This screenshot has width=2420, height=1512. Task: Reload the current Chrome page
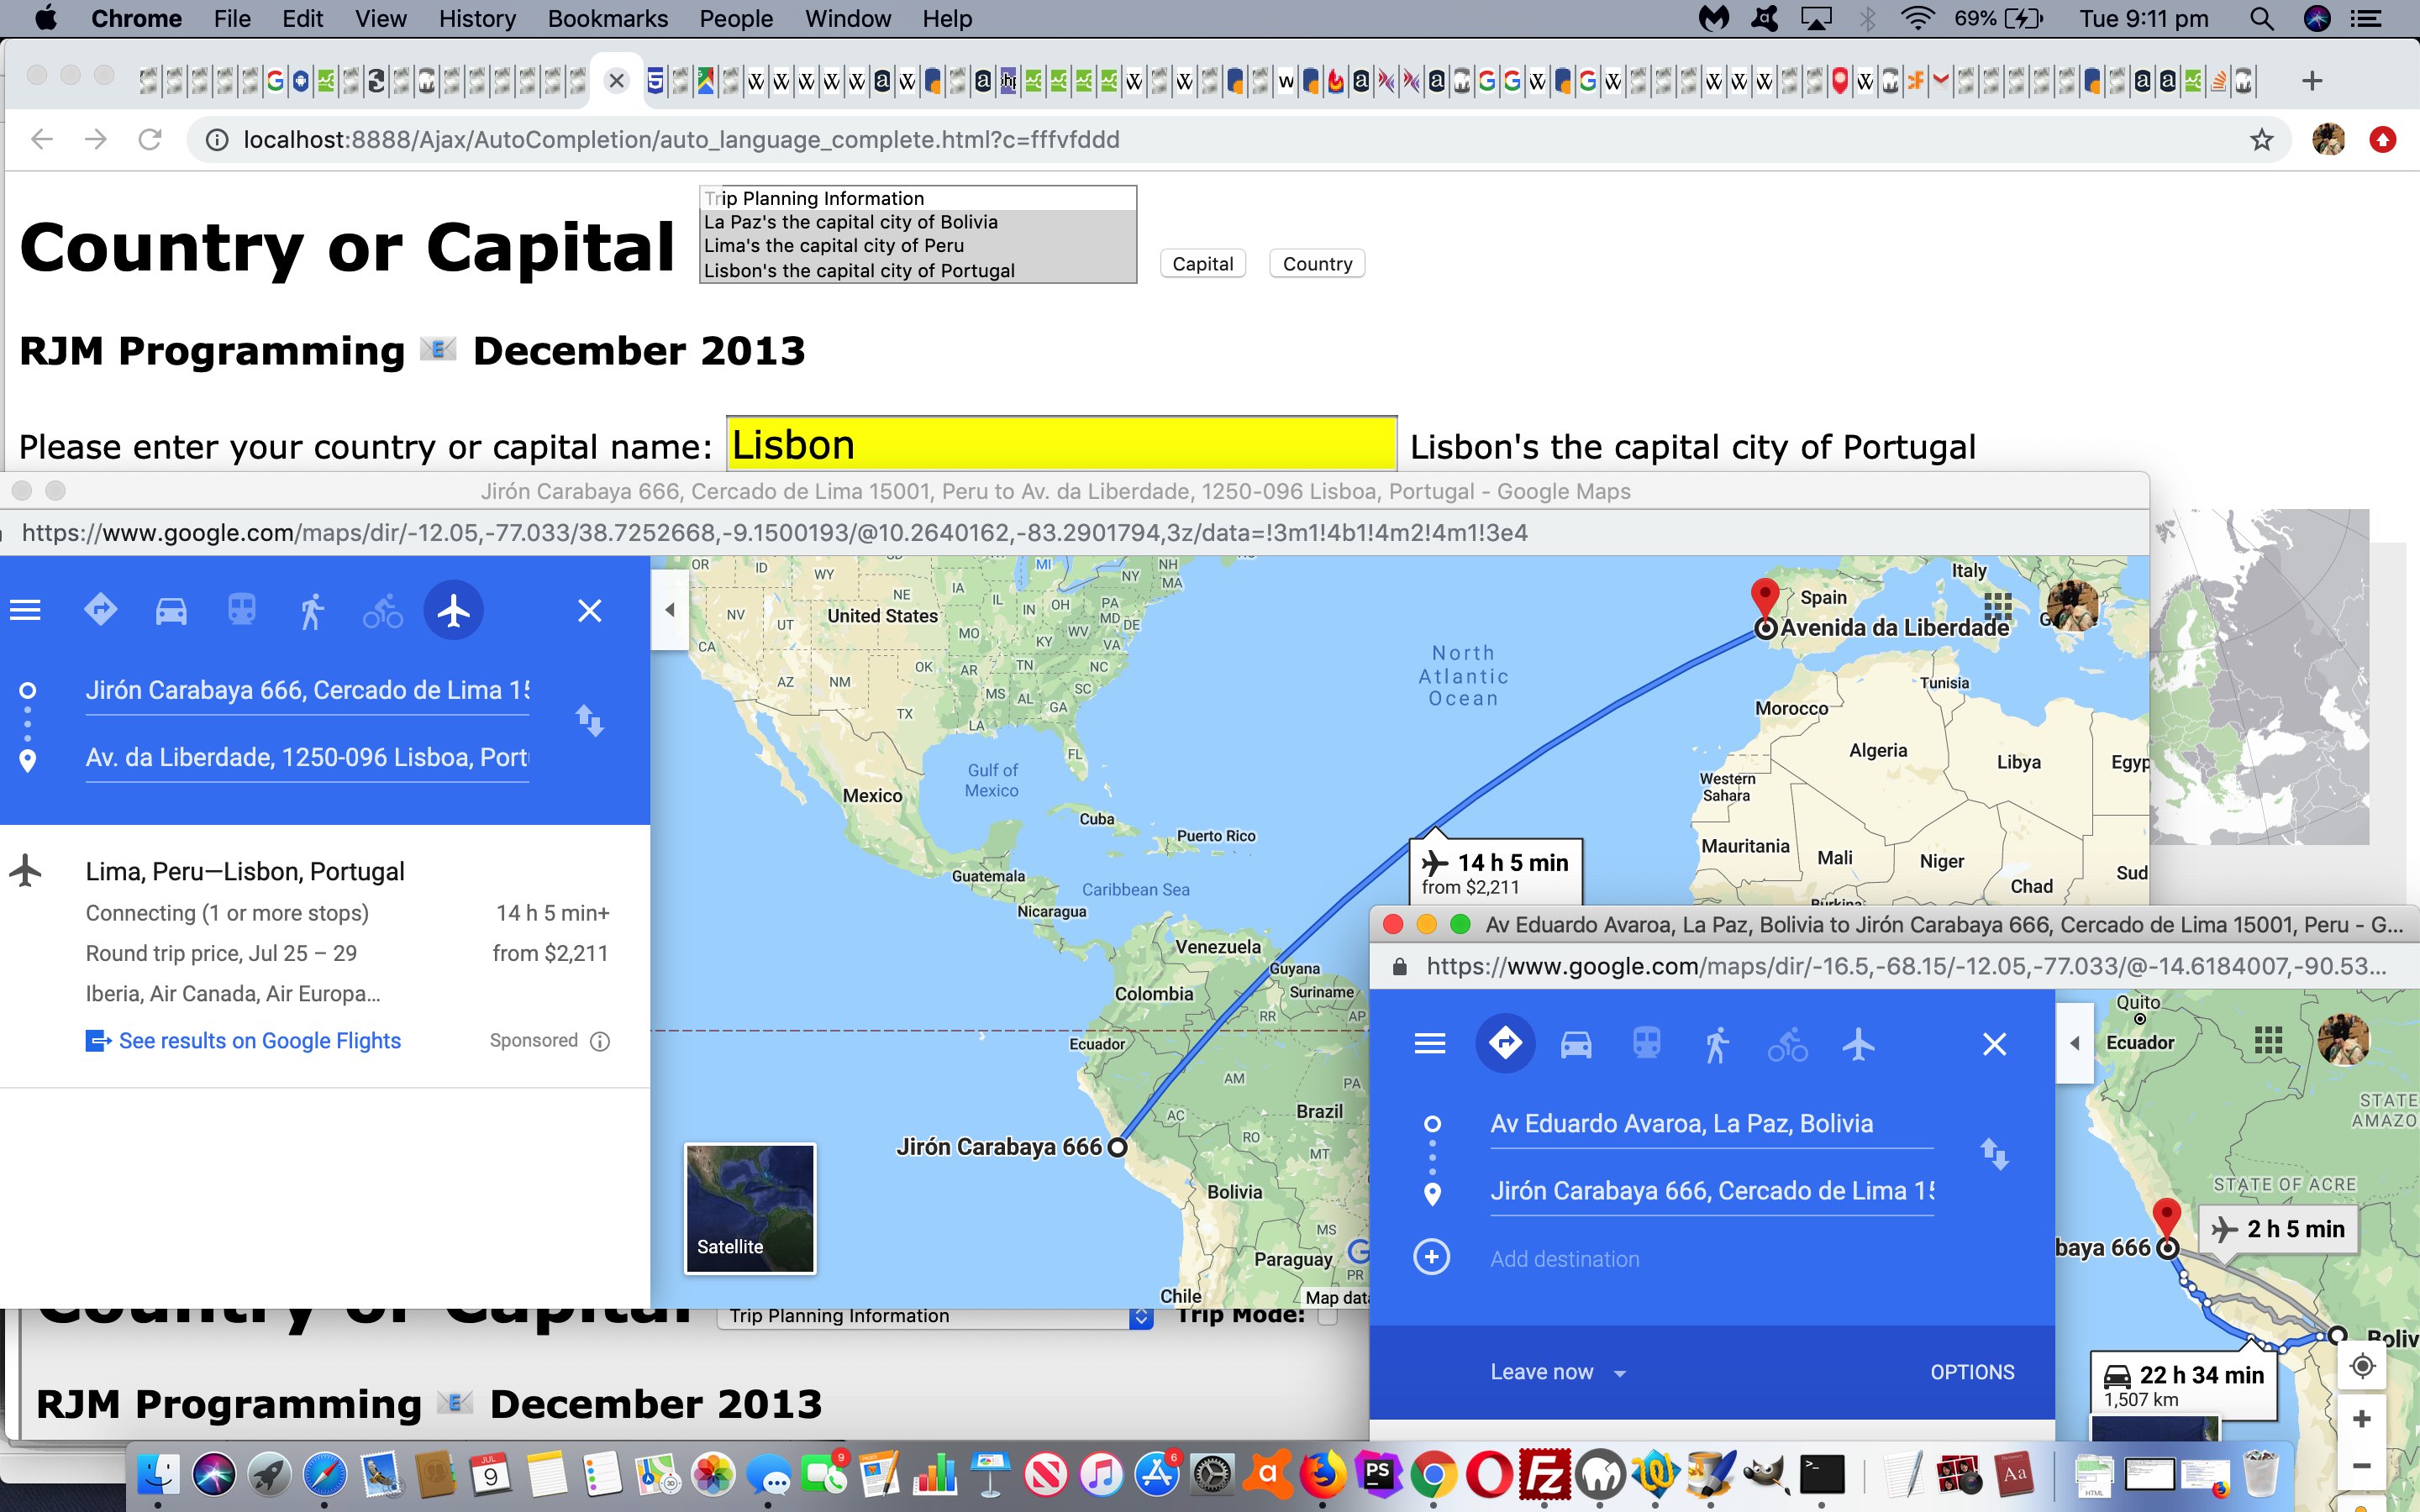point(150,139)
